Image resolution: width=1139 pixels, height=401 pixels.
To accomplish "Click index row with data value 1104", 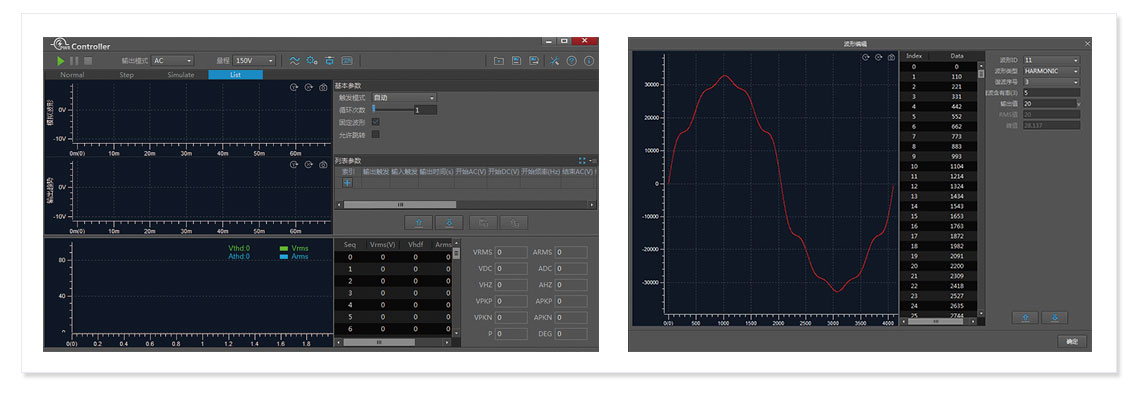I will 941,166.
